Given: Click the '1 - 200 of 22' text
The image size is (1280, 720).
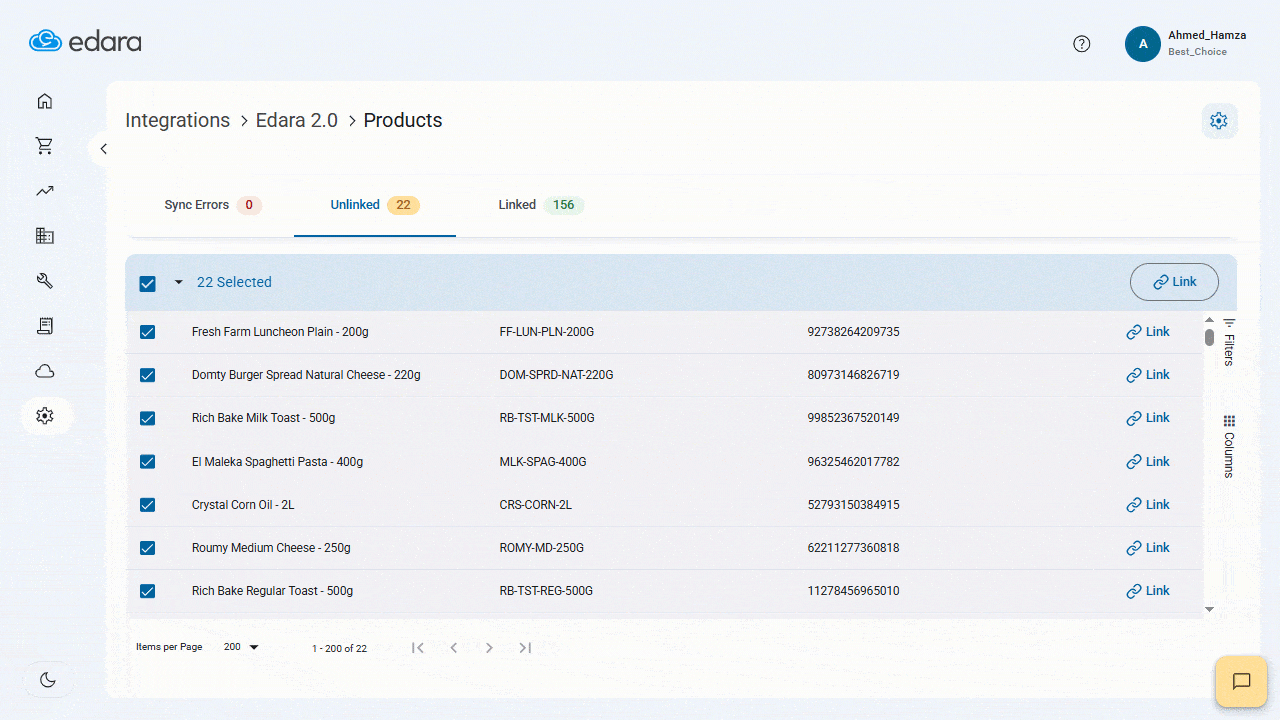Looking at the screenshot, I should pyautogui.click(x=339, y=649).
